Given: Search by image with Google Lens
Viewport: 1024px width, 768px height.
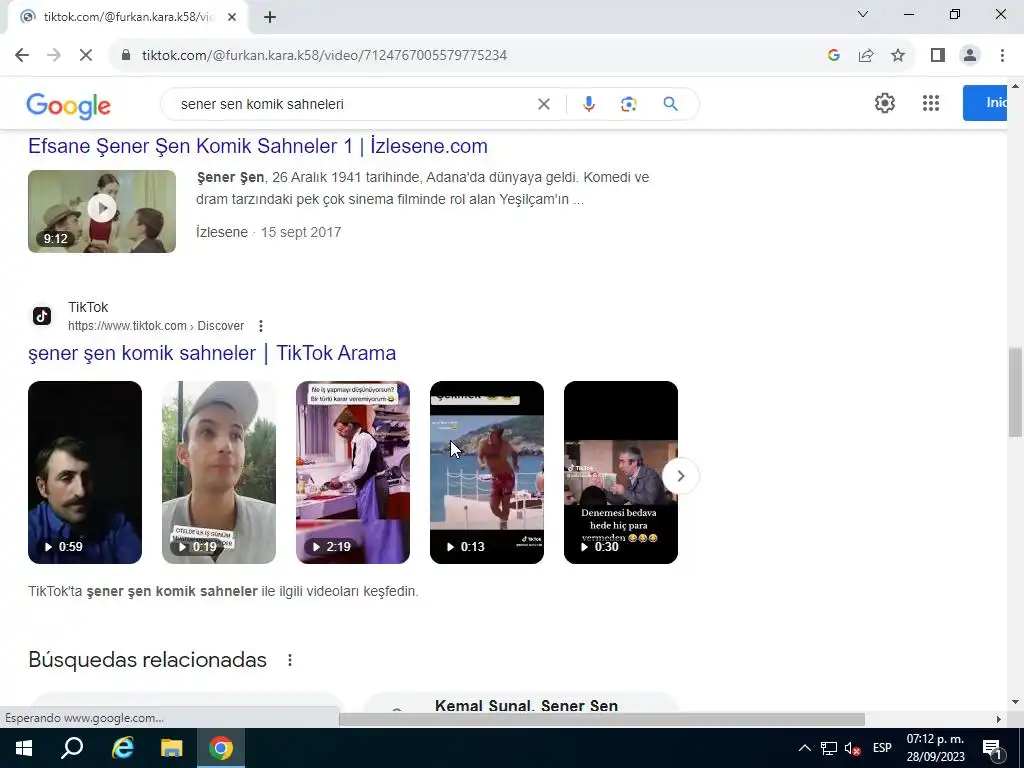Looking at the screenshot, I should tap(628, 104).
